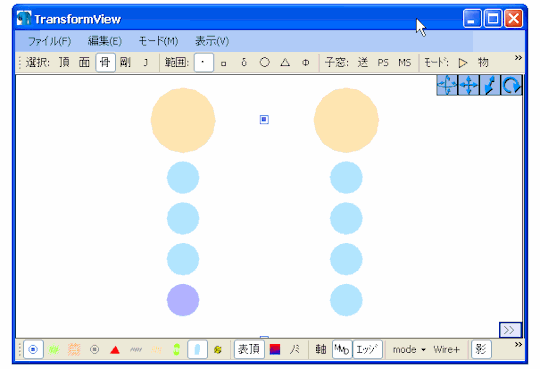
Task: Toggle the 影 shadow button
Action: [481, 349]
